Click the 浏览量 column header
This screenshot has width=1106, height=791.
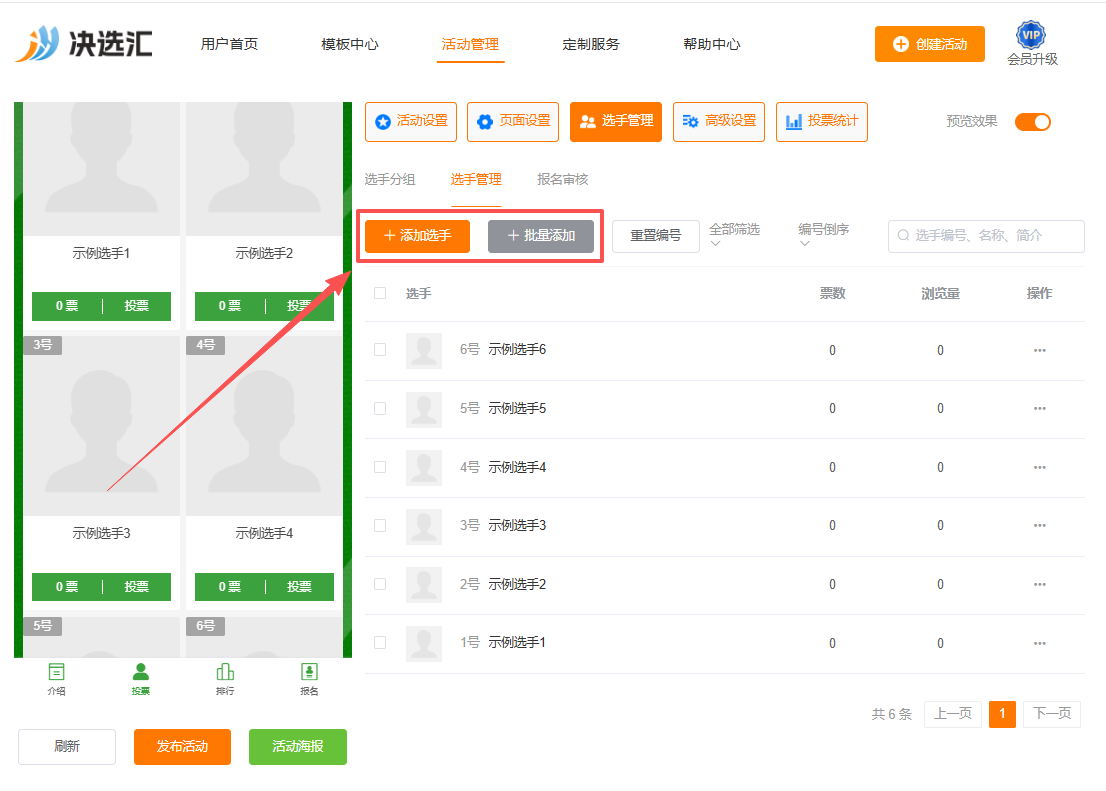940,294
